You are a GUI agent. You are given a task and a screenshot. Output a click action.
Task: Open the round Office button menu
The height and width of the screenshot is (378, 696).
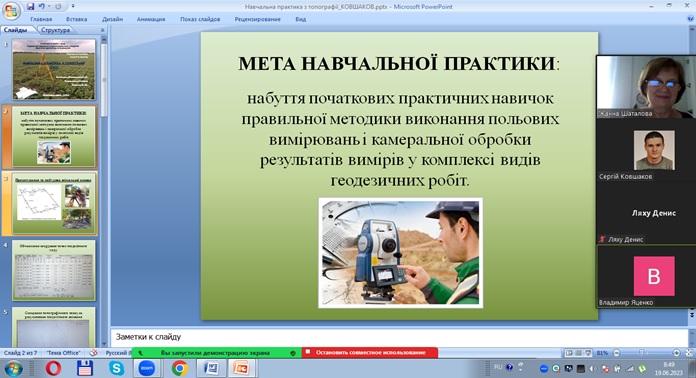11,11
